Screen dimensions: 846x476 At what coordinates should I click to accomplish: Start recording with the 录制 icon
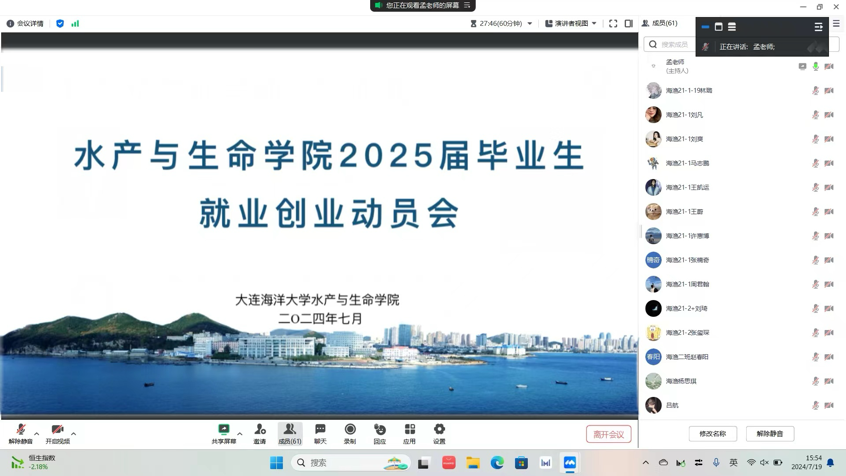click(x=350, y=433)
